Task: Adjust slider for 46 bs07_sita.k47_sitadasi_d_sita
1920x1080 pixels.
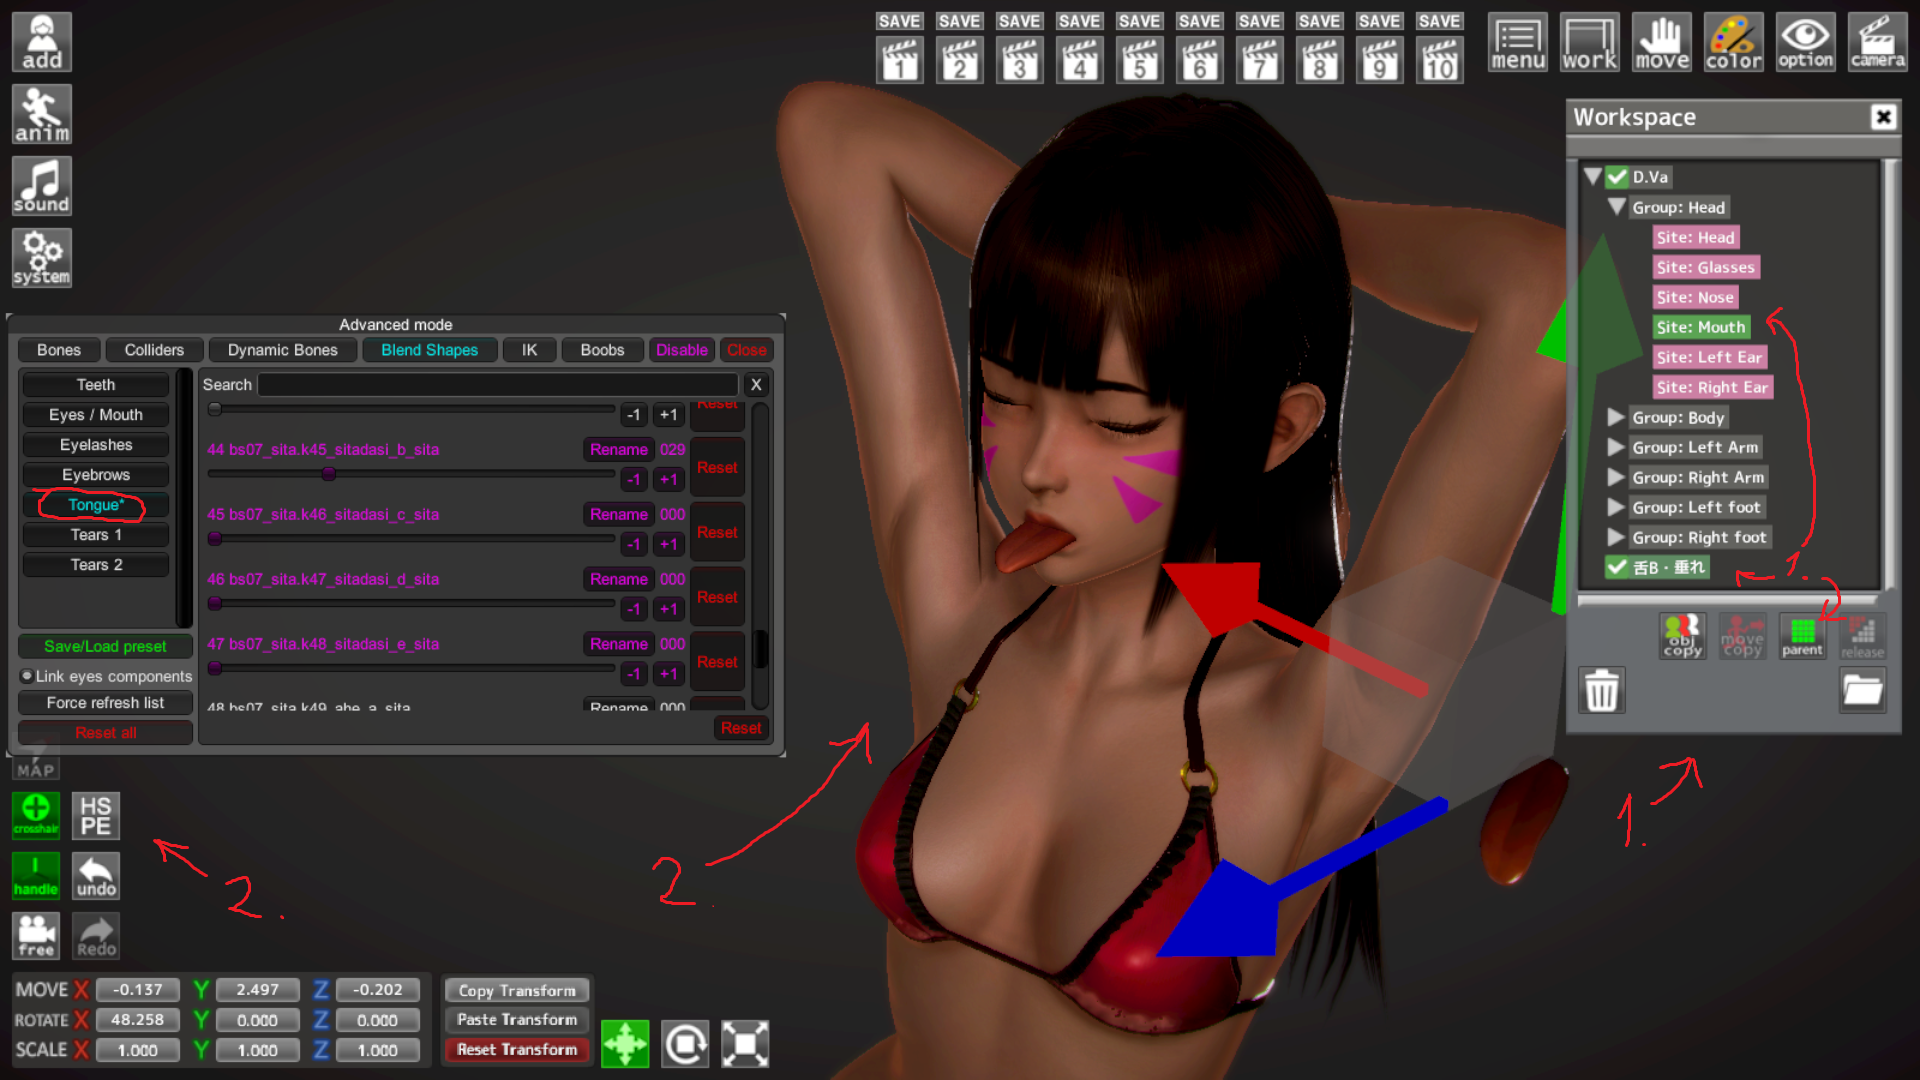Action: click(x=411, y=604)
